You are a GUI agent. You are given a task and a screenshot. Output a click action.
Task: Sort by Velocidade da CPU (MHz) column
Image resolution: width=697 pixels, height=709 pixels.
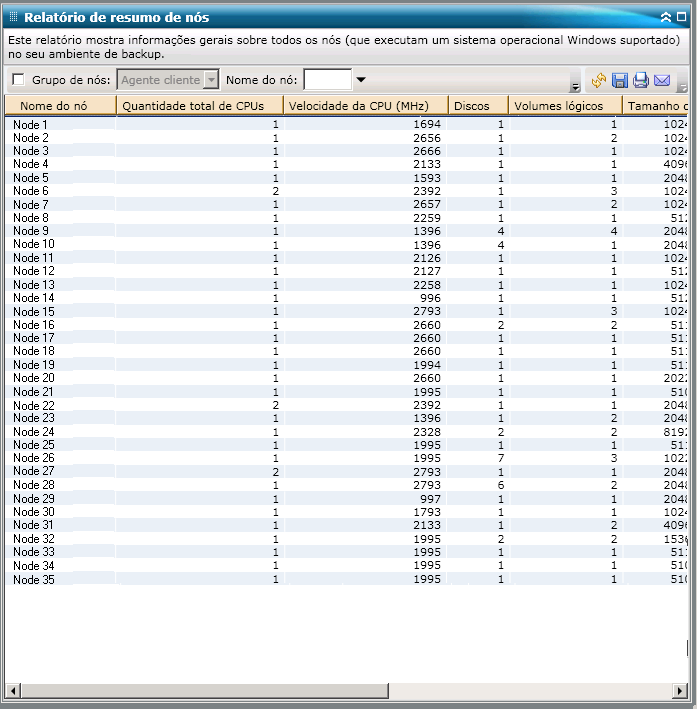pyautogui.click(x=365, y=106)
